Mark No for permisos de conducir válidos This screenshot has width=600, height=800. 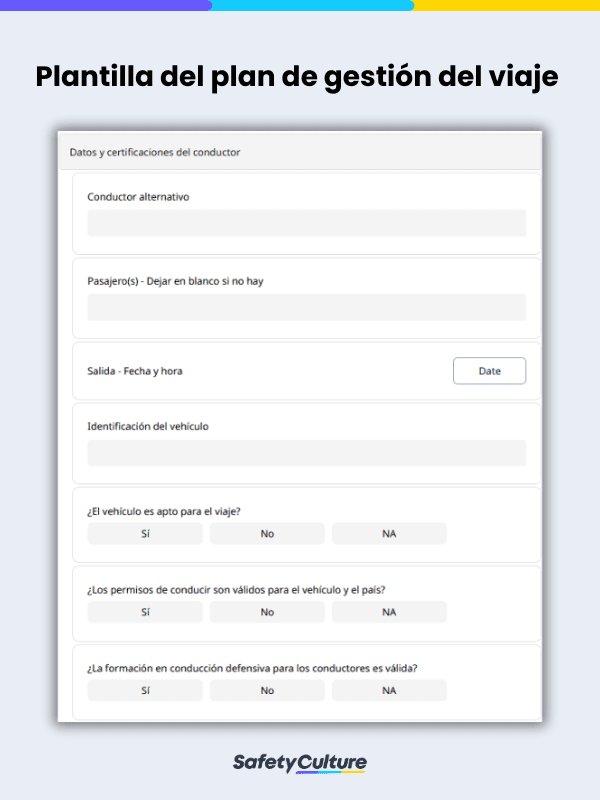(x=267, y=611)
